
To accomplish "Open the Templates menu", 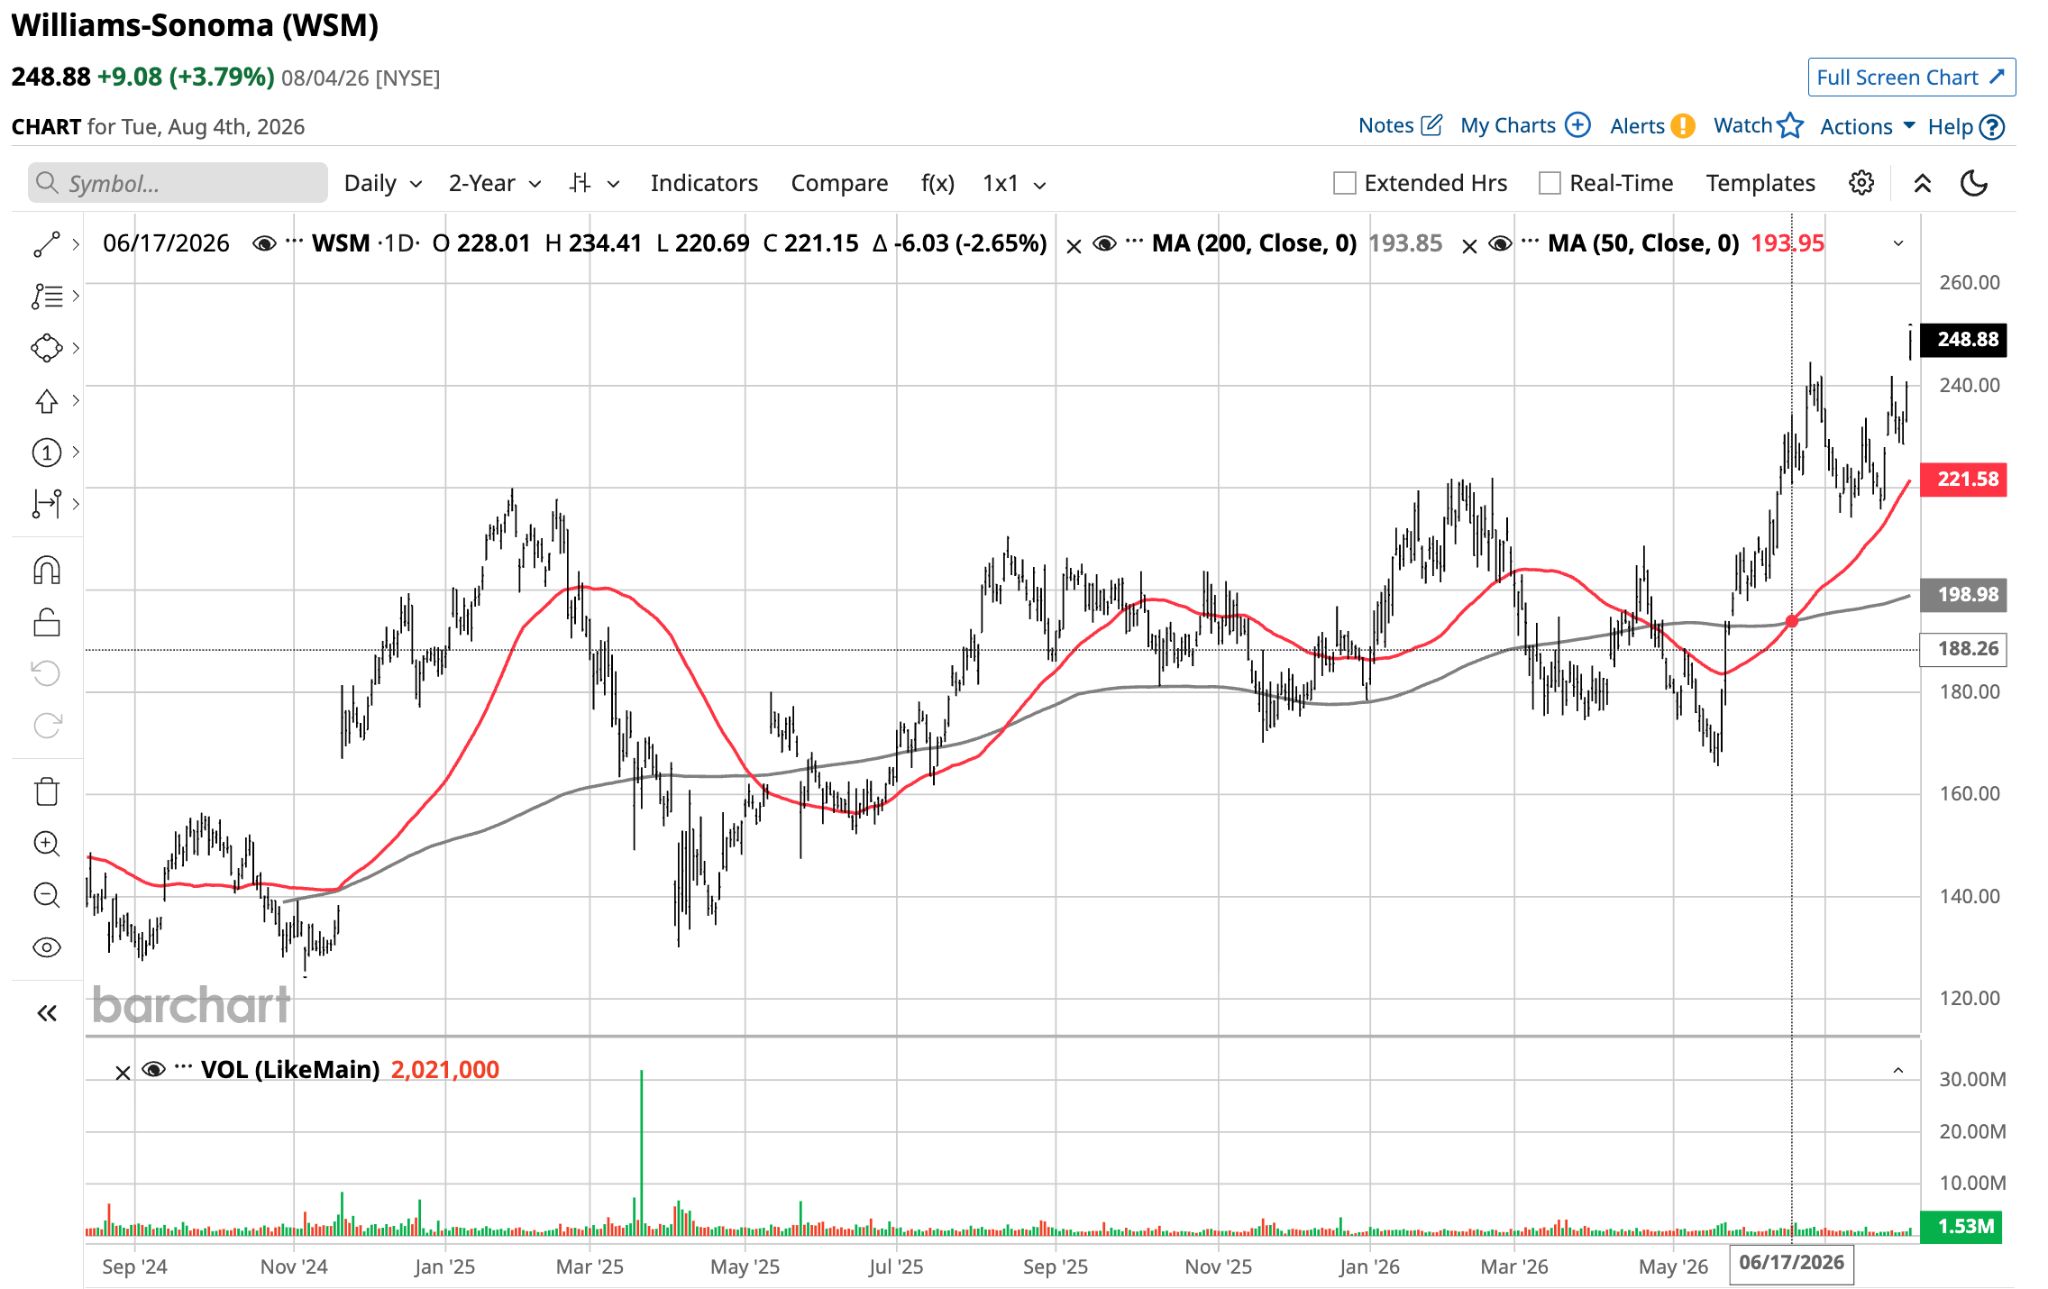I will [1760, 183].
